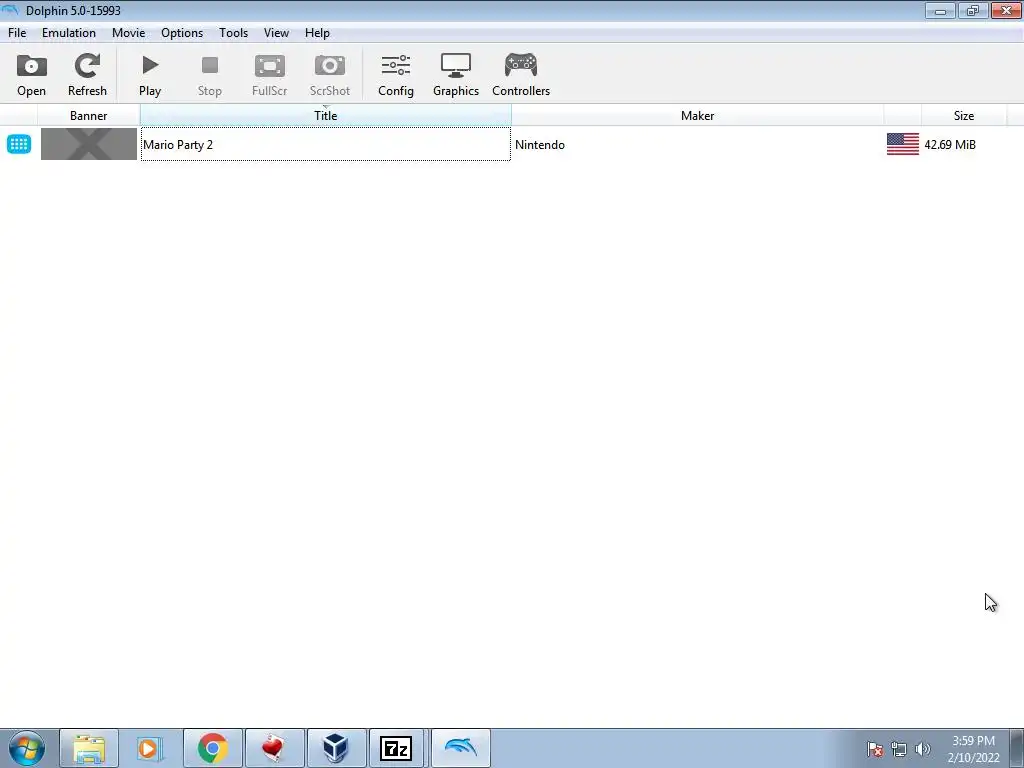The height and width of the screenshot is (768, 1024).
Task: Open Google Chrome from the taskbar
Action: [212, 748]
